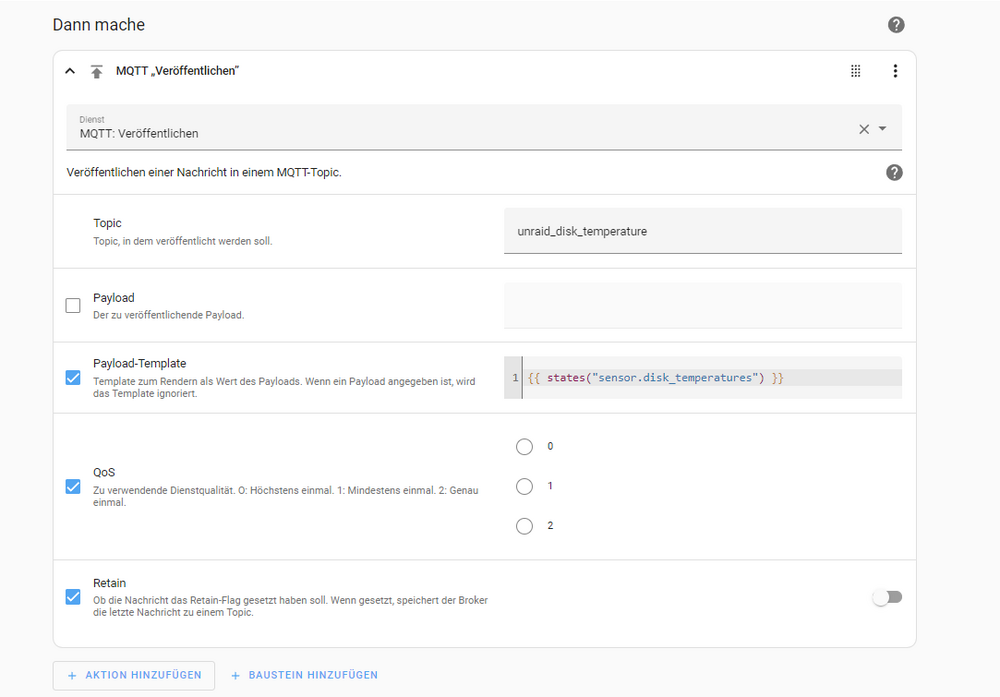Click plus icon of Baustein hinzufügen

(x=235, y=675)
